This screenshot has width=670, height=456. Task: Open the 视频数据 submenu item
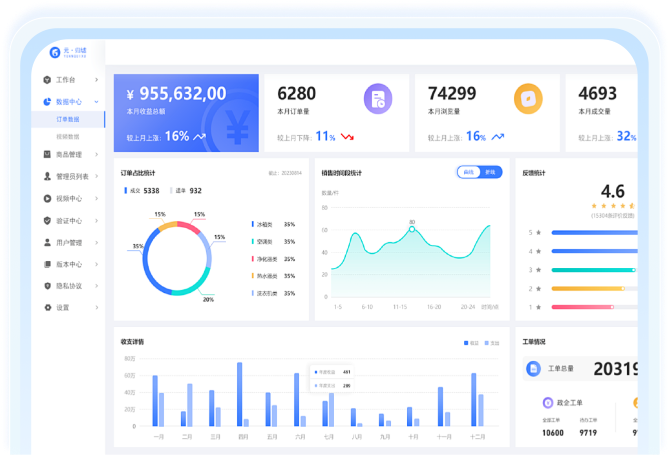[x=68, y=136]
